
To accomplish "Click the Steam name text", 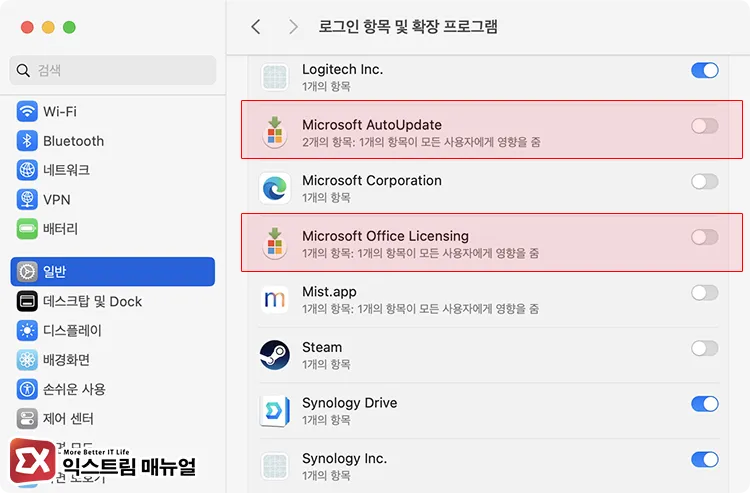I will [x=322, y=347].
